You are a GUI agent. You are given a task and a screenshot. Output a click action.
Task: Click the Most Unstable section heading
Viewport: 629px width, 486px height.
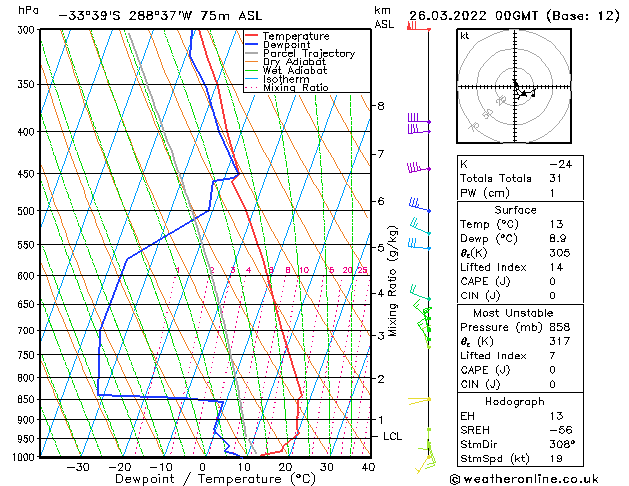pyautogui.click(x=513, y=313)
